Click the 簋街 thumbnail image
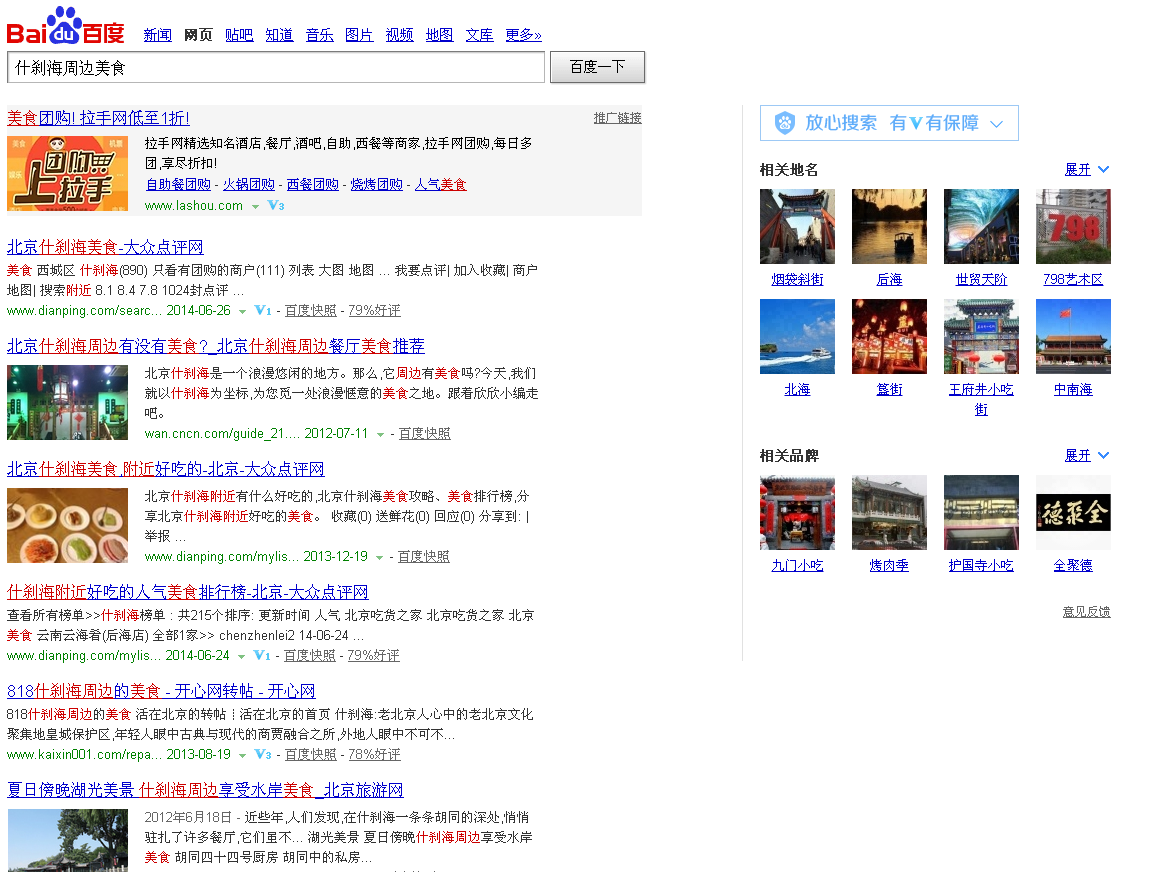Screen dimensions: 1160x875 [889, 337]
